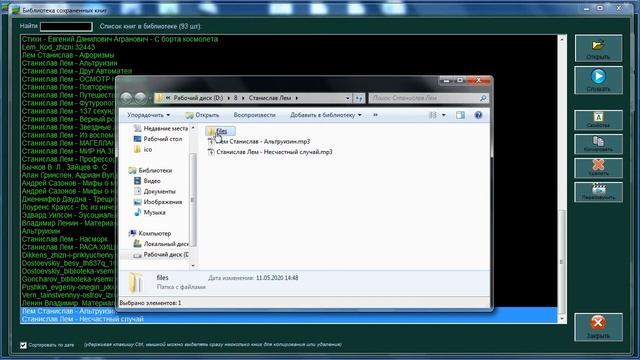
Task: Toggle the Сортировать по дате checkbox
Action: (23, 345)
